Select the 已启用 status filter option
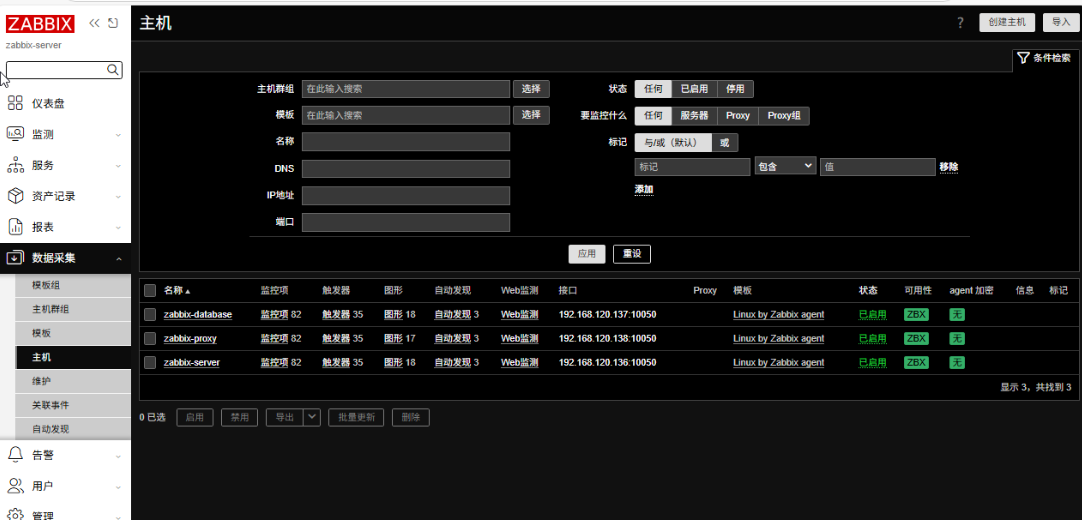This screenshot has width=1082, height=520. coord(693,89)
